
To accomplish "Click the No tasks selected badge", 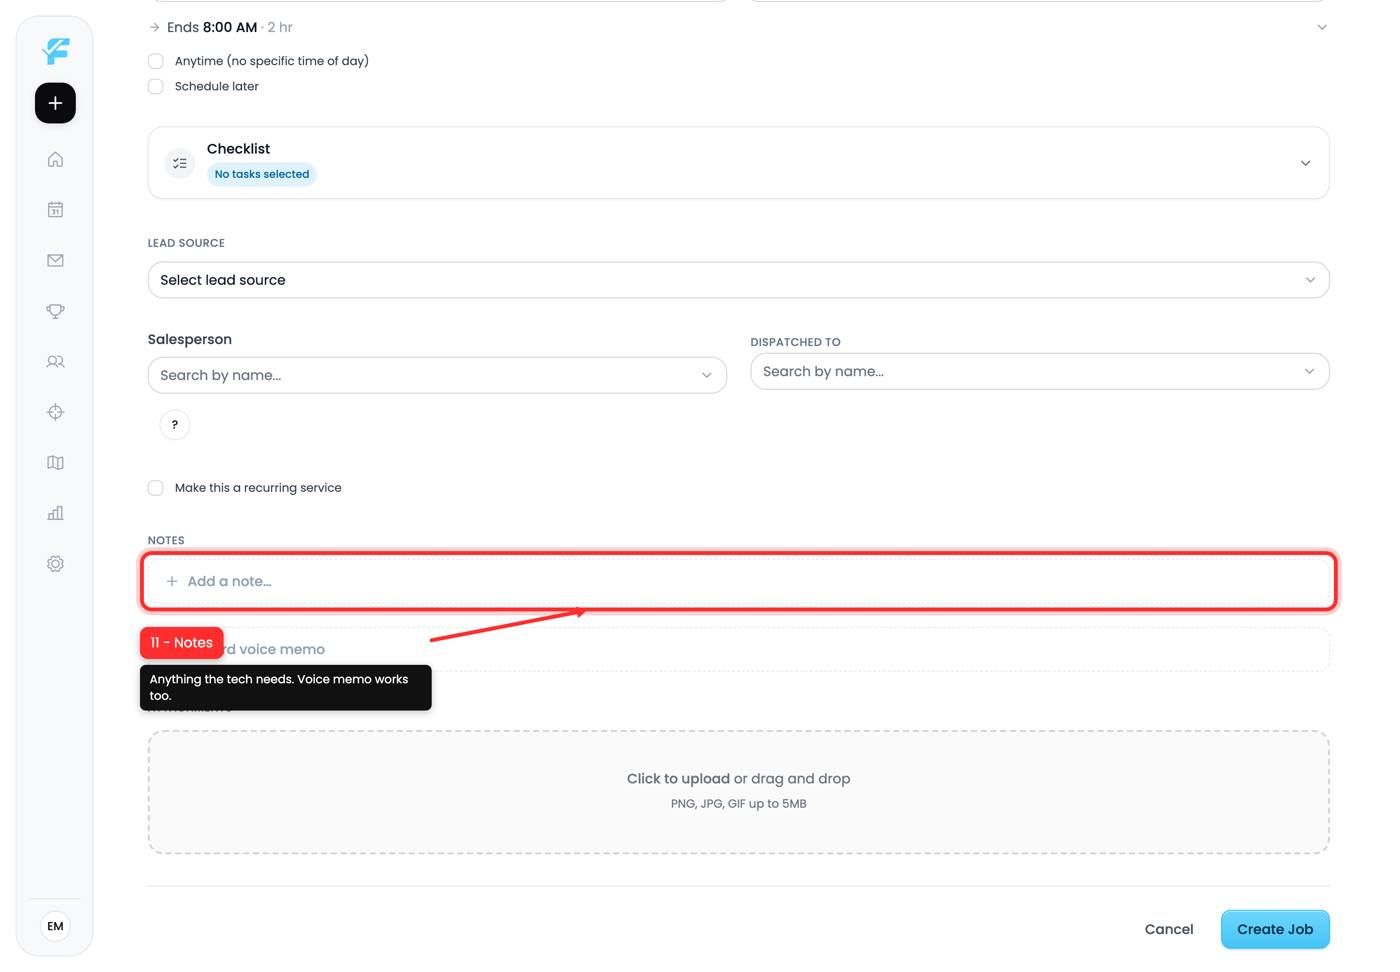I will [262, 174].
